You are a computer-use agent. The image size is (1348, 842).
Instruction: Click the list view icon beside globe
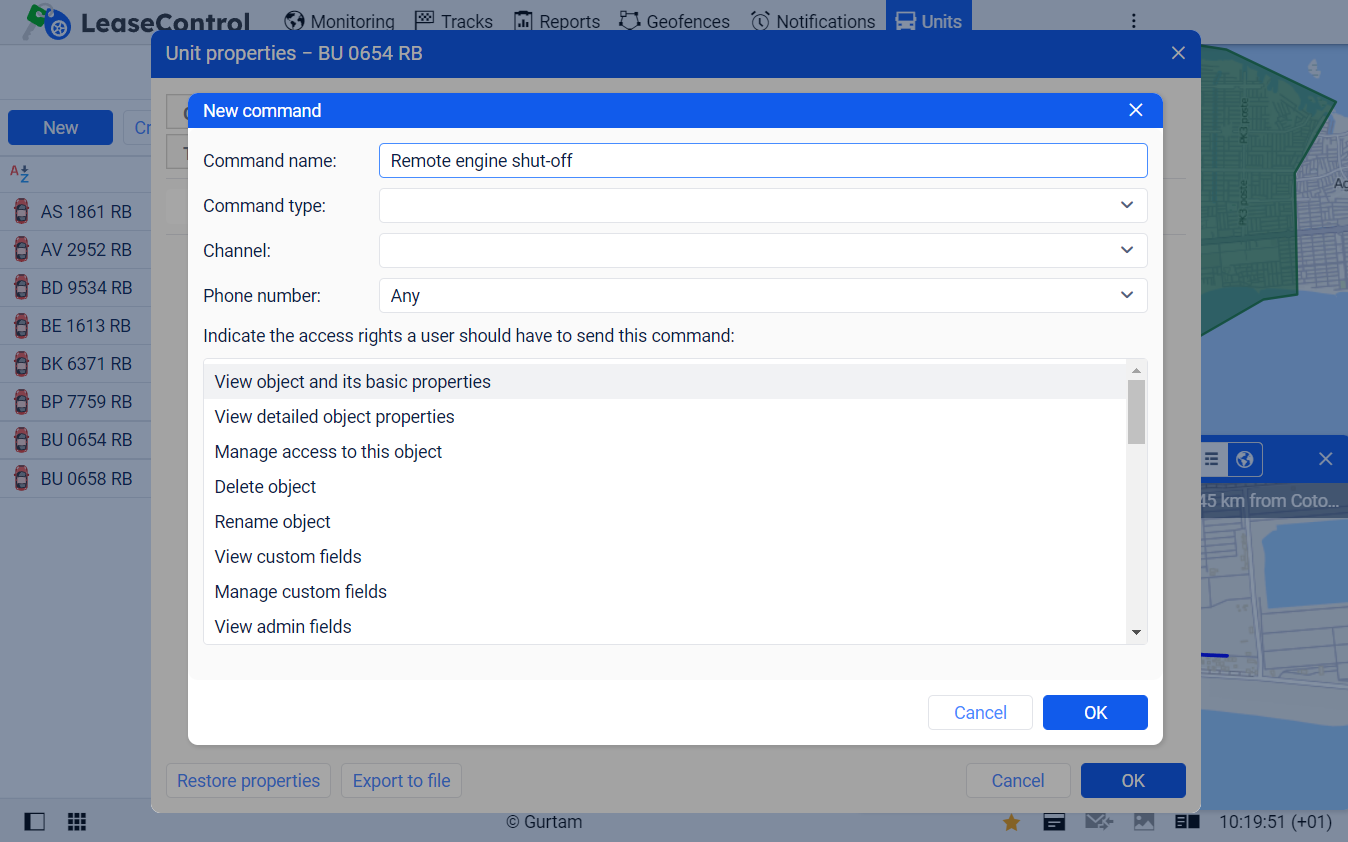[x=1211, y=459]
